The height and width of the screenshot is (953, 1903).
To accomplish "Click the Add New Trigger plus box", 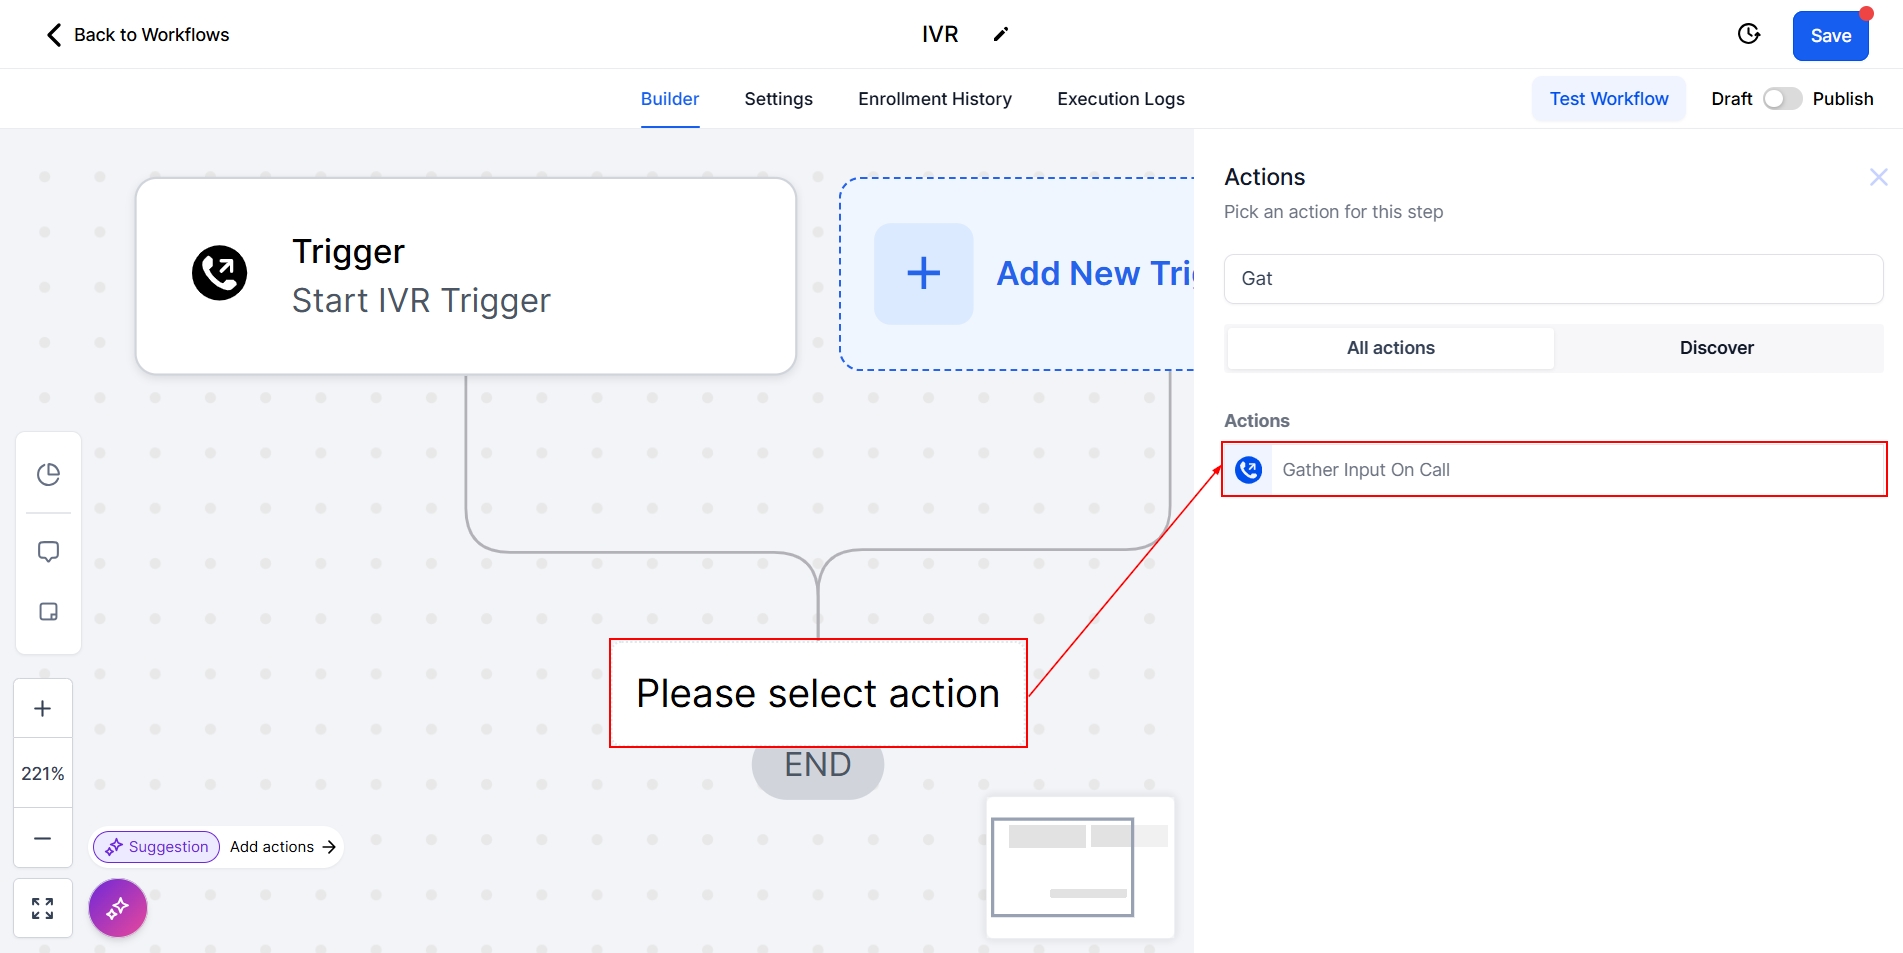I will tap(924, 274).
